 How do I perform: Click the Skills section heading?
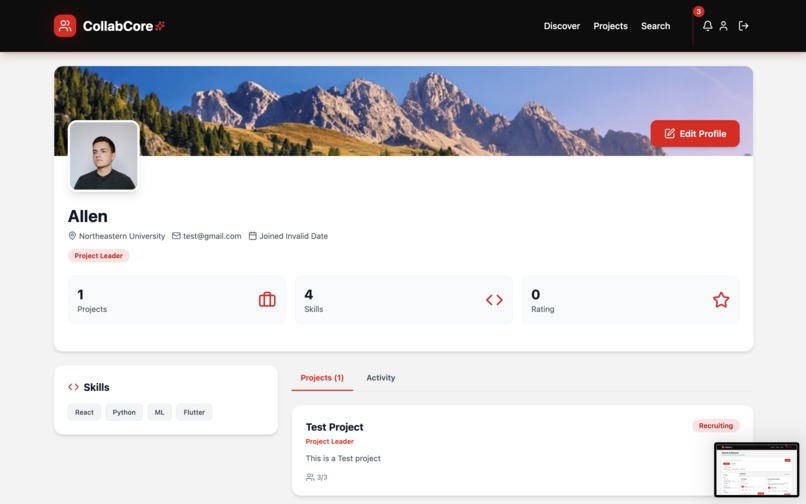pos(96,387)
